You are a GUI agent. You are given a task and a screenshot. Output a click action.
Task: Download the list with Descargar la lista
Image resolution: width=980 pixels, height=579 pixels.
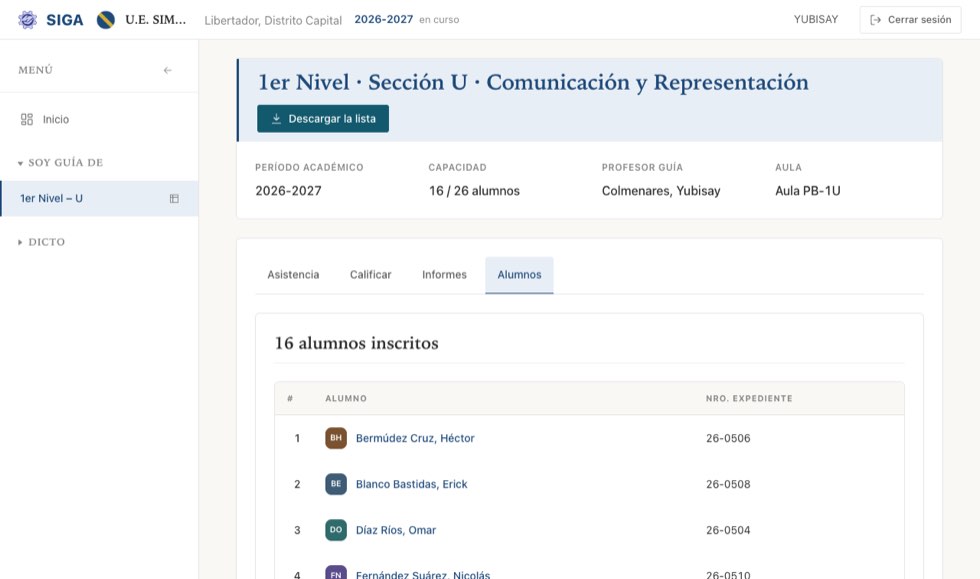click(323, 119)
